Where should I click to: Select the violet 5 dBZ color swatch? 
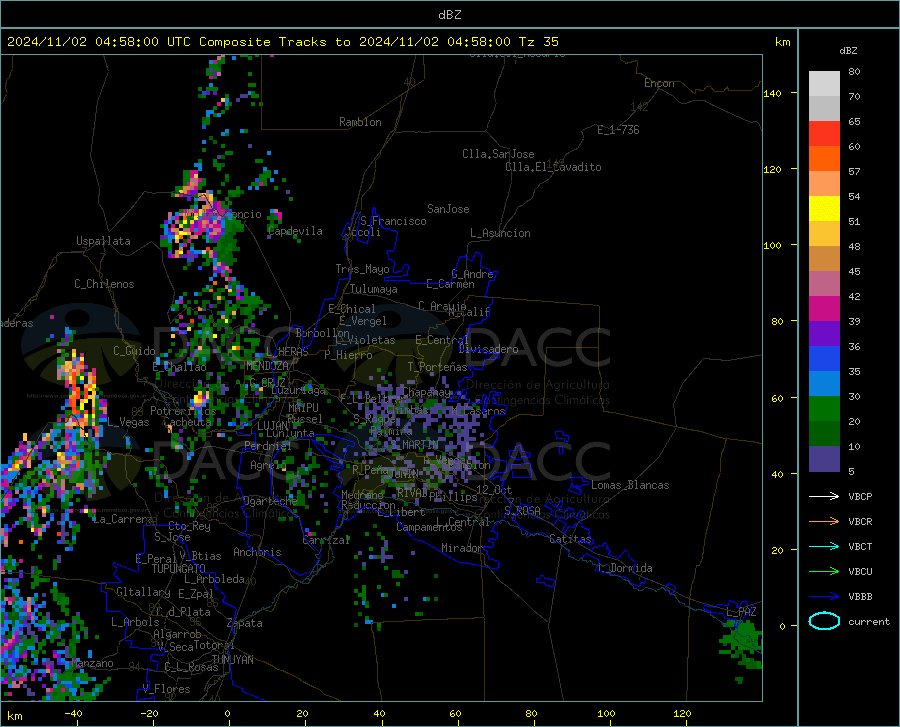click(x=824, y=459)
